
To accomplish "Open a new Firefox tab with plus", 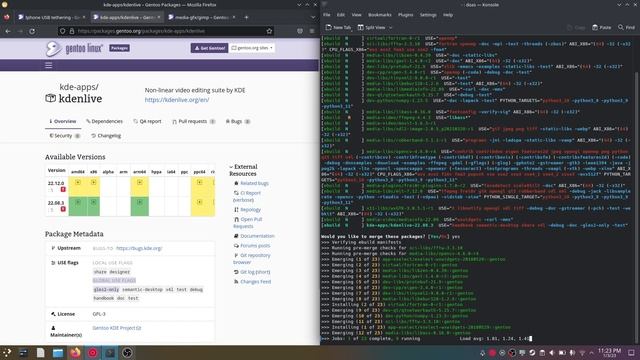I will [x=246, y=17].
